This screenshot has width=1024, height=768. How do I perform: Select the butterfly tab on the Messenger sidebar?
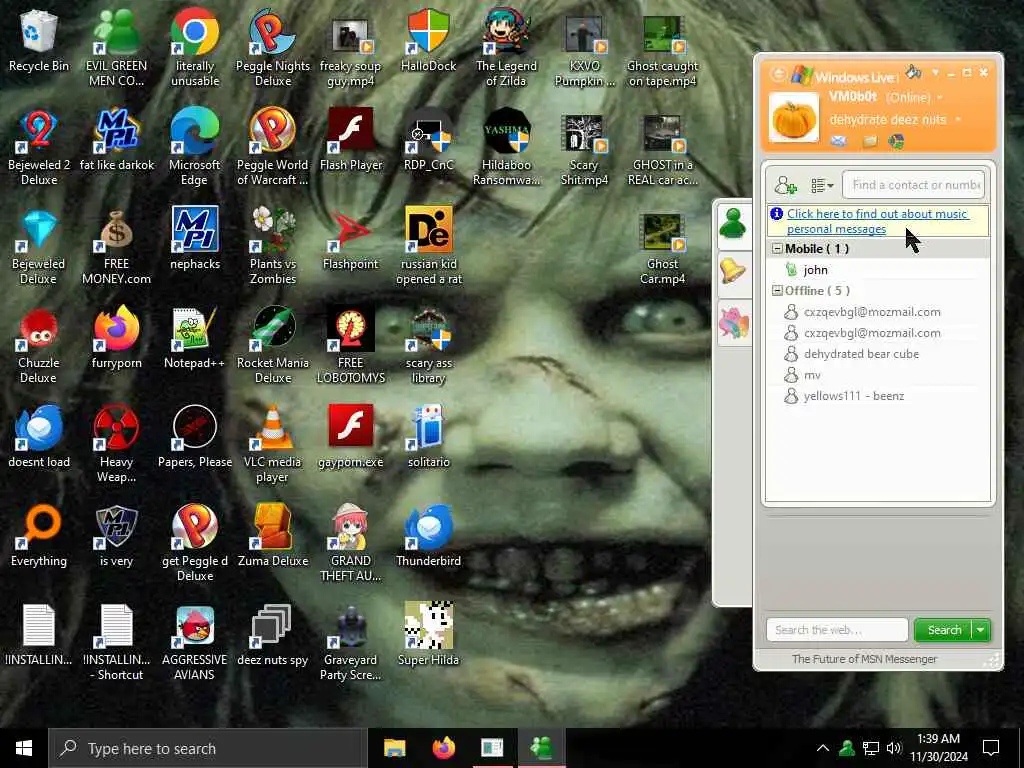point(733,323)
